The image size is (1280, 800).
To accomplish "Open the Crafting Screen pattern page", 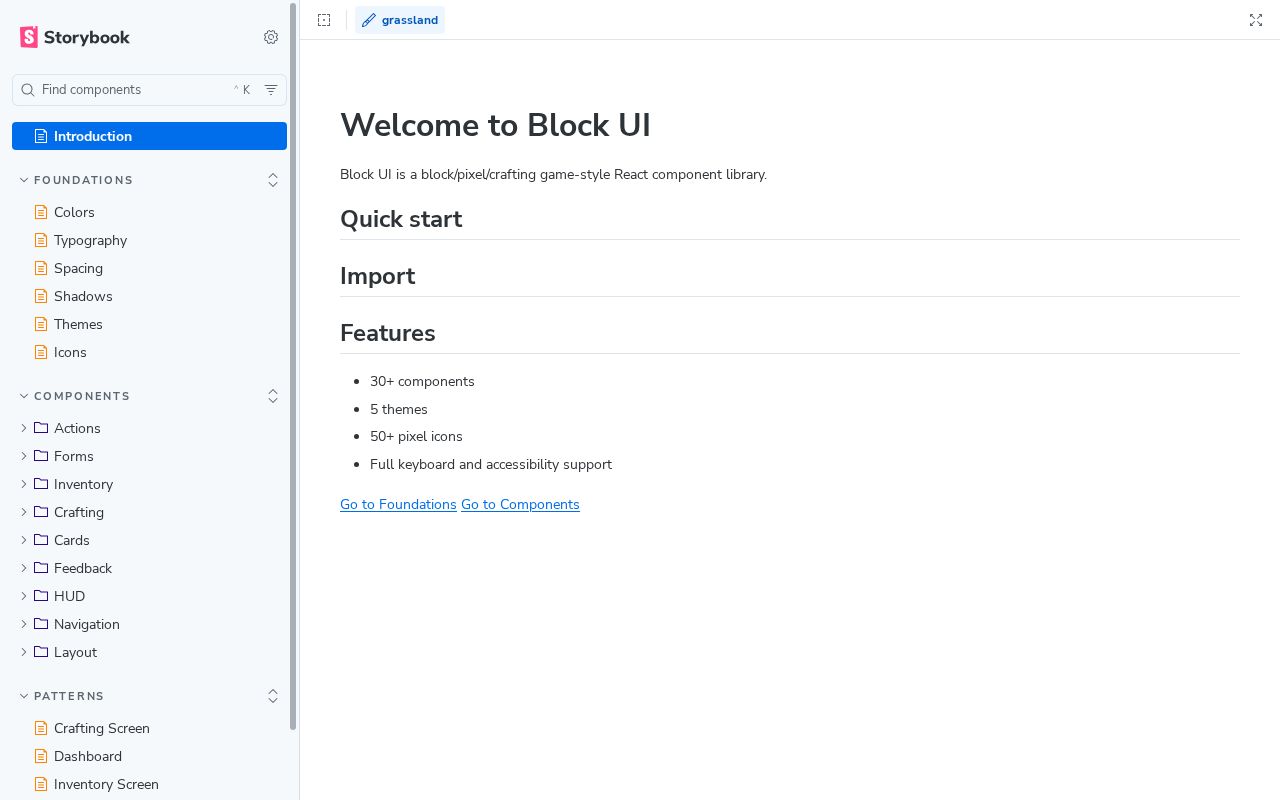I will pos(149,728).
